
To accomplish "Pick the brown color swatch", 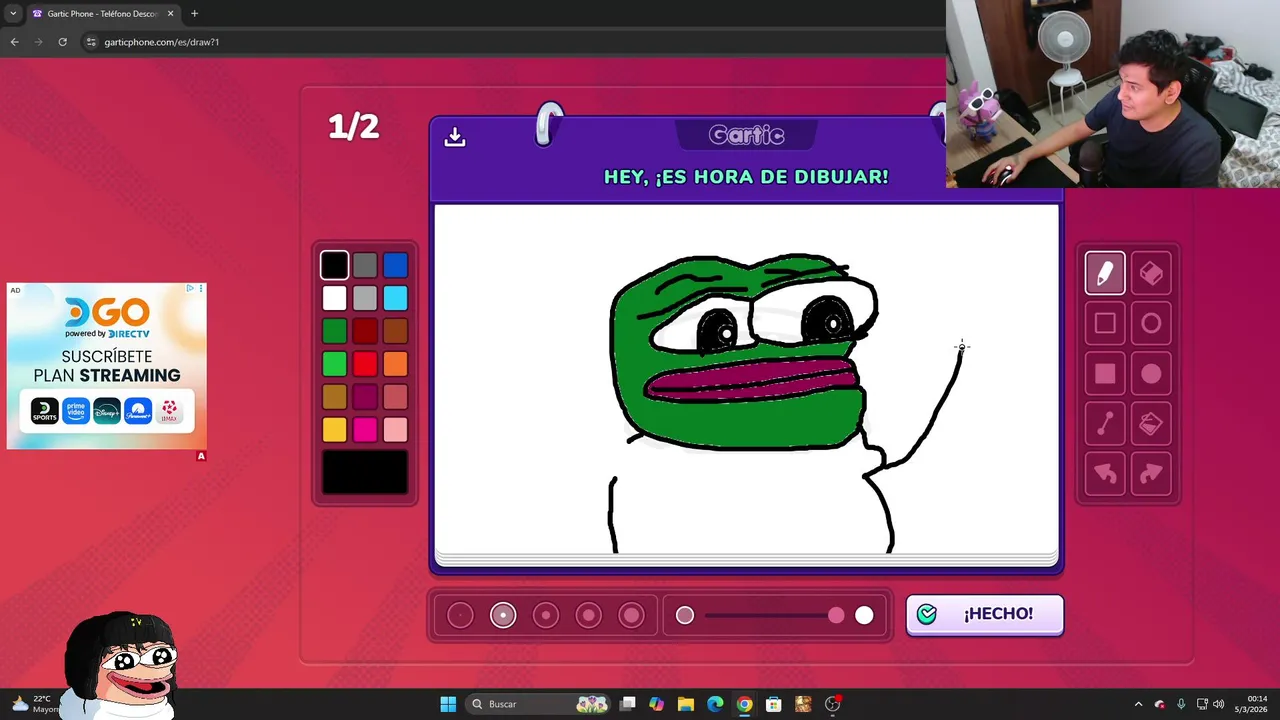I will click(395, 331).
